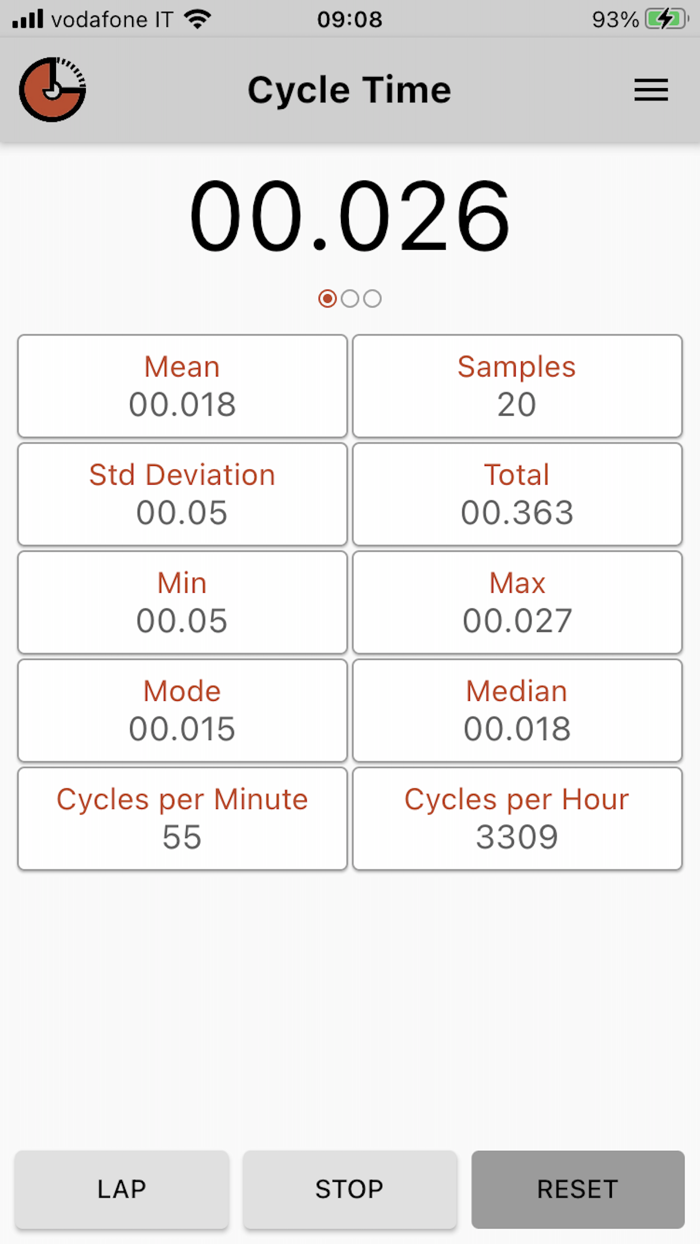Tap the Cycles per Hour card
Screen dimensions: 700x1244
(x=516, y=818)
